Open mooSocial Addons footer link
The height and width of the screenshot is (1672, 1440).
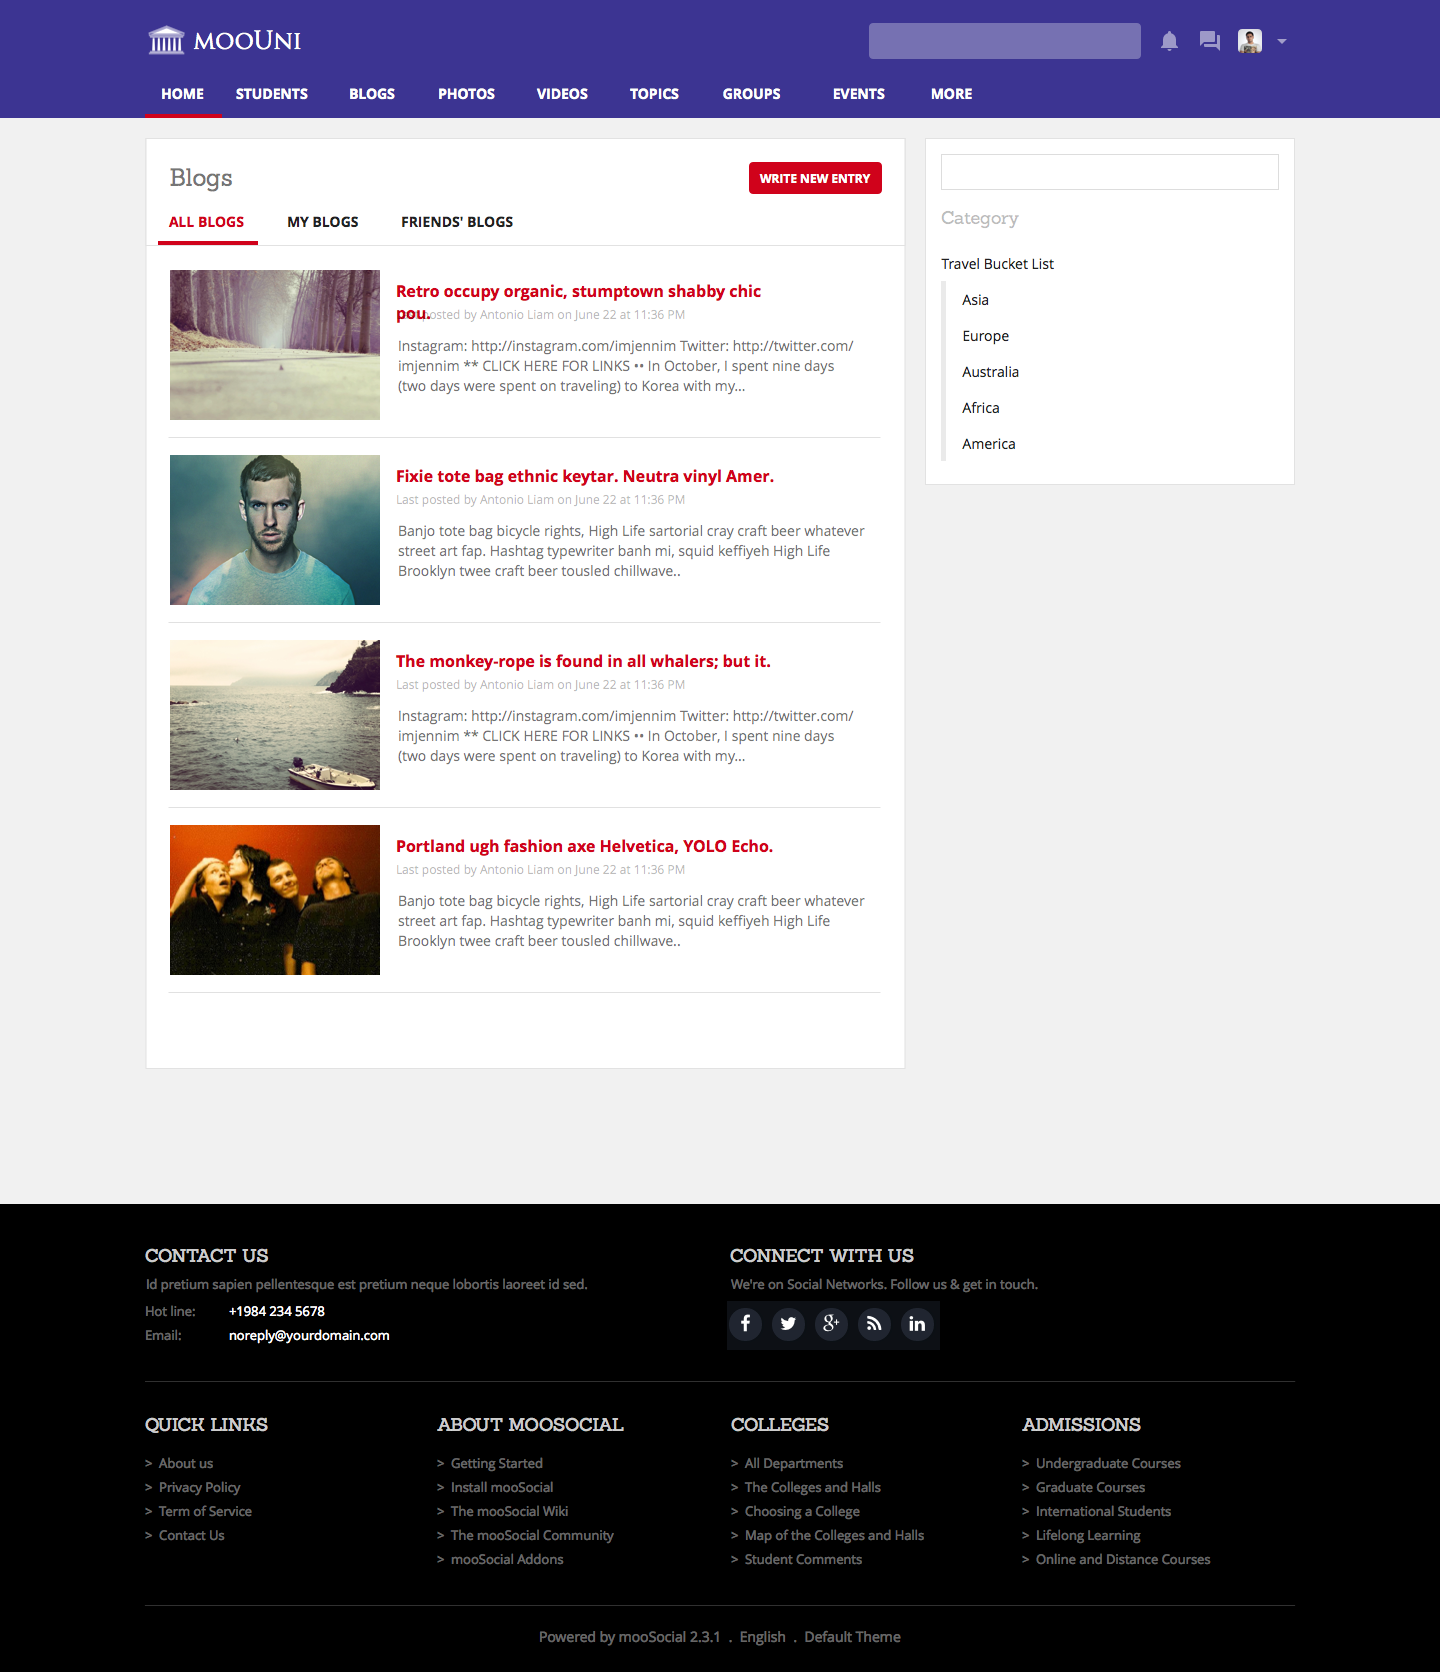coord(507,1559)
